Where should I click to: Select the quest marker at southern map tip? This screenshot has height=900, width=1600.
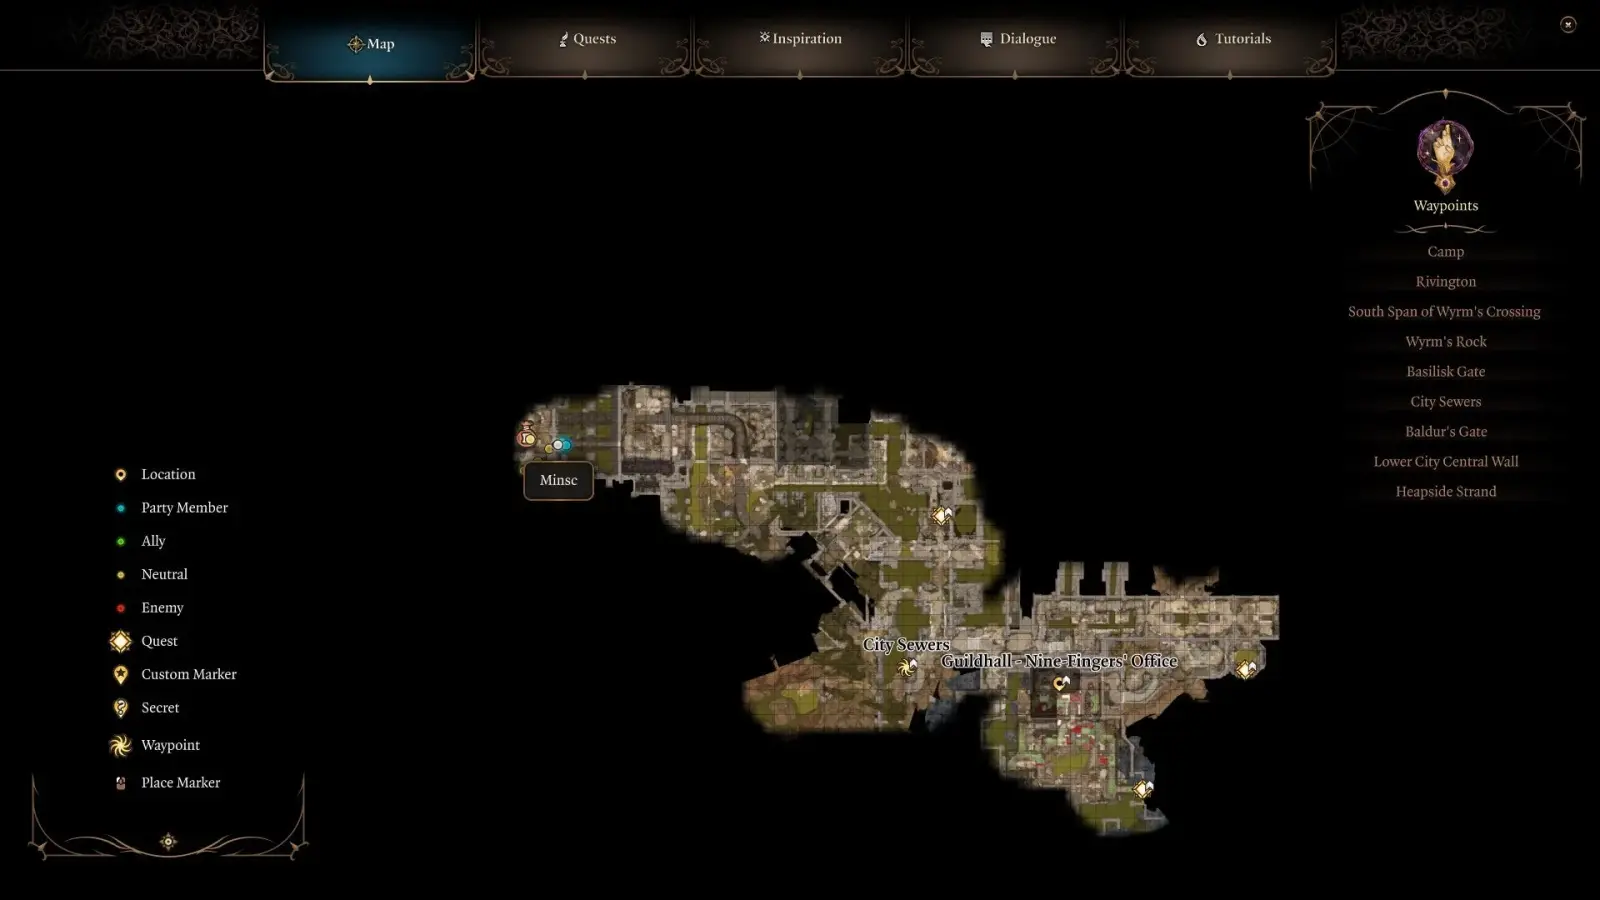click(1143, 790)
